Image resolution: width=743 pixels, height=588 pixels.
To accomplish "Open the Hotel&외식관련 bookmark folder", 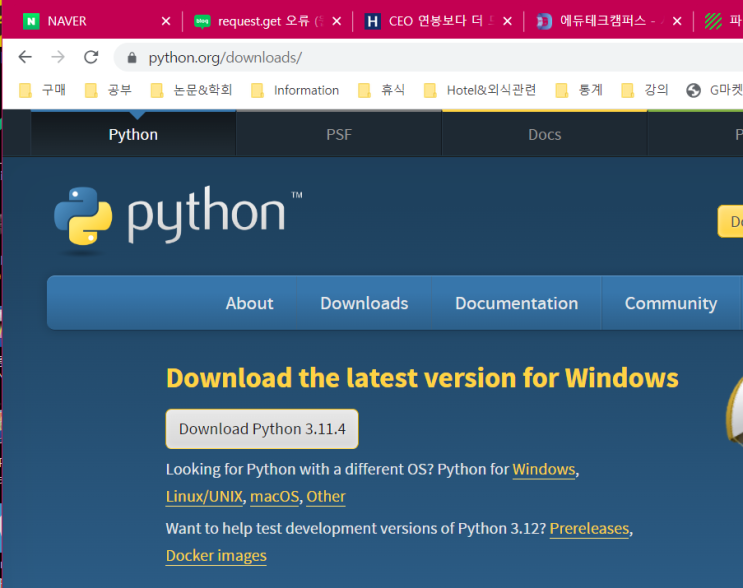I will click(x=480, y=90).
